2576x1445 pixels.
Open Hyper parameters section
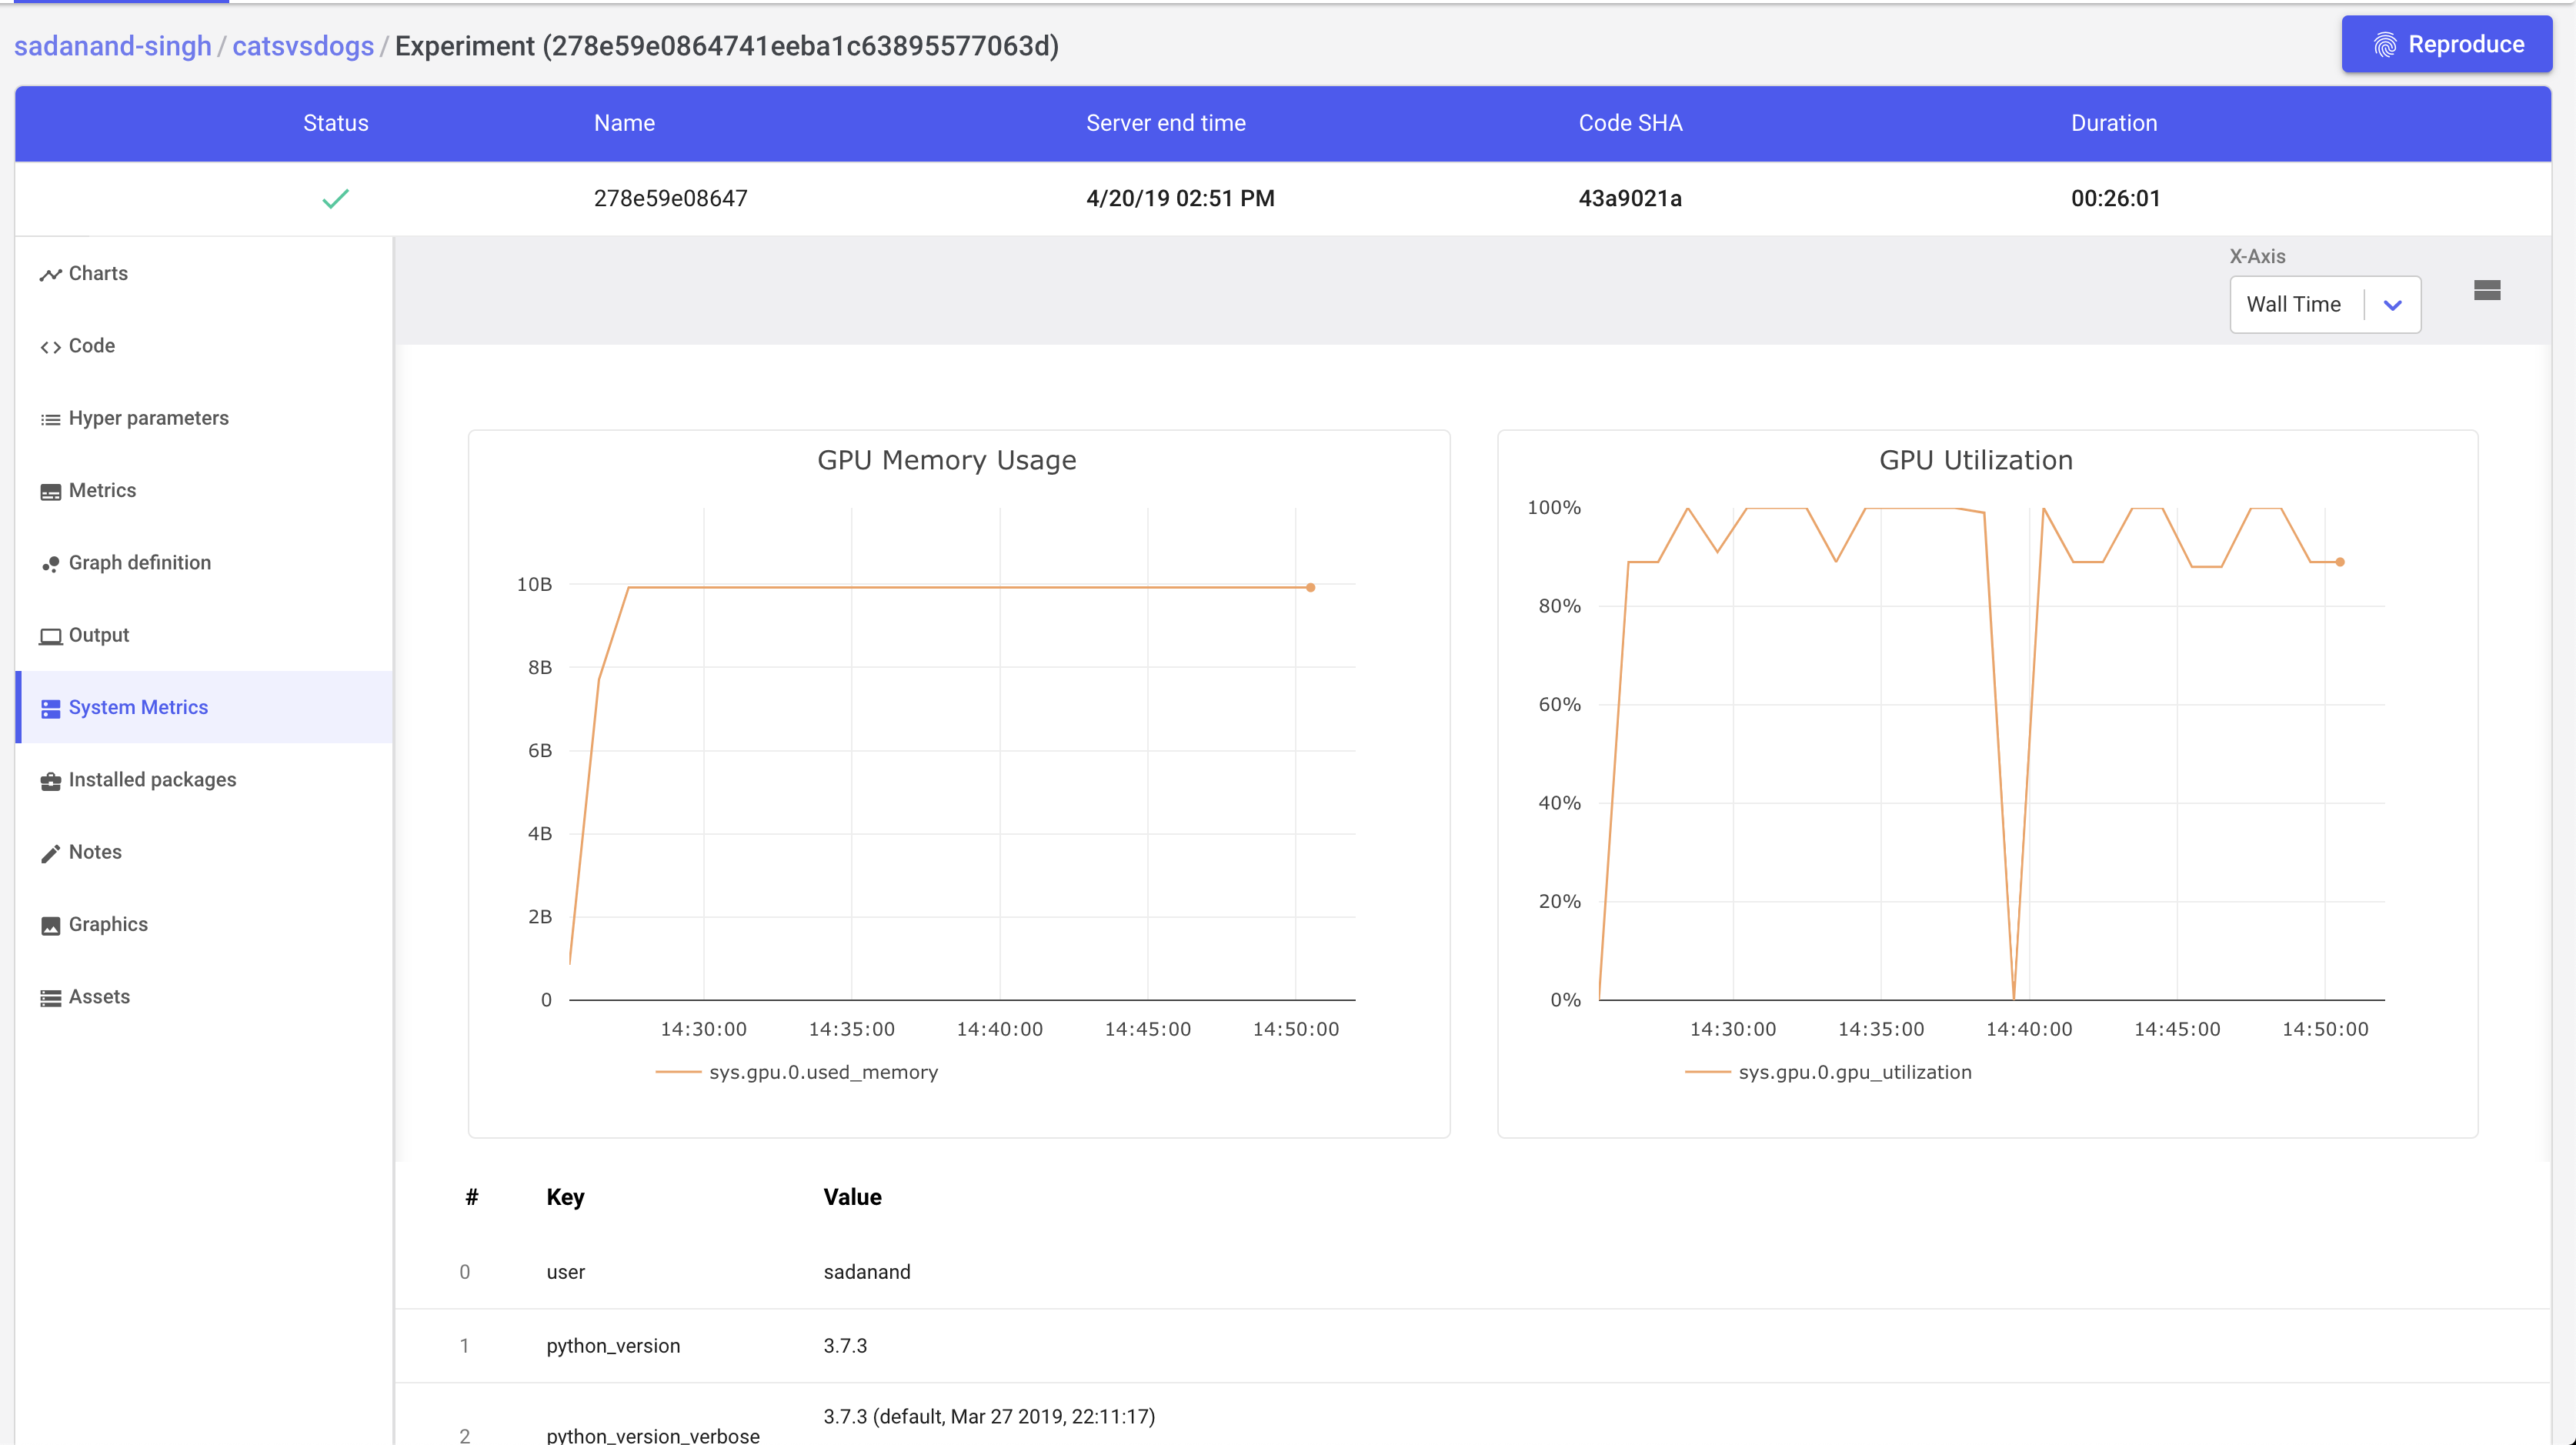pos(205,418)
